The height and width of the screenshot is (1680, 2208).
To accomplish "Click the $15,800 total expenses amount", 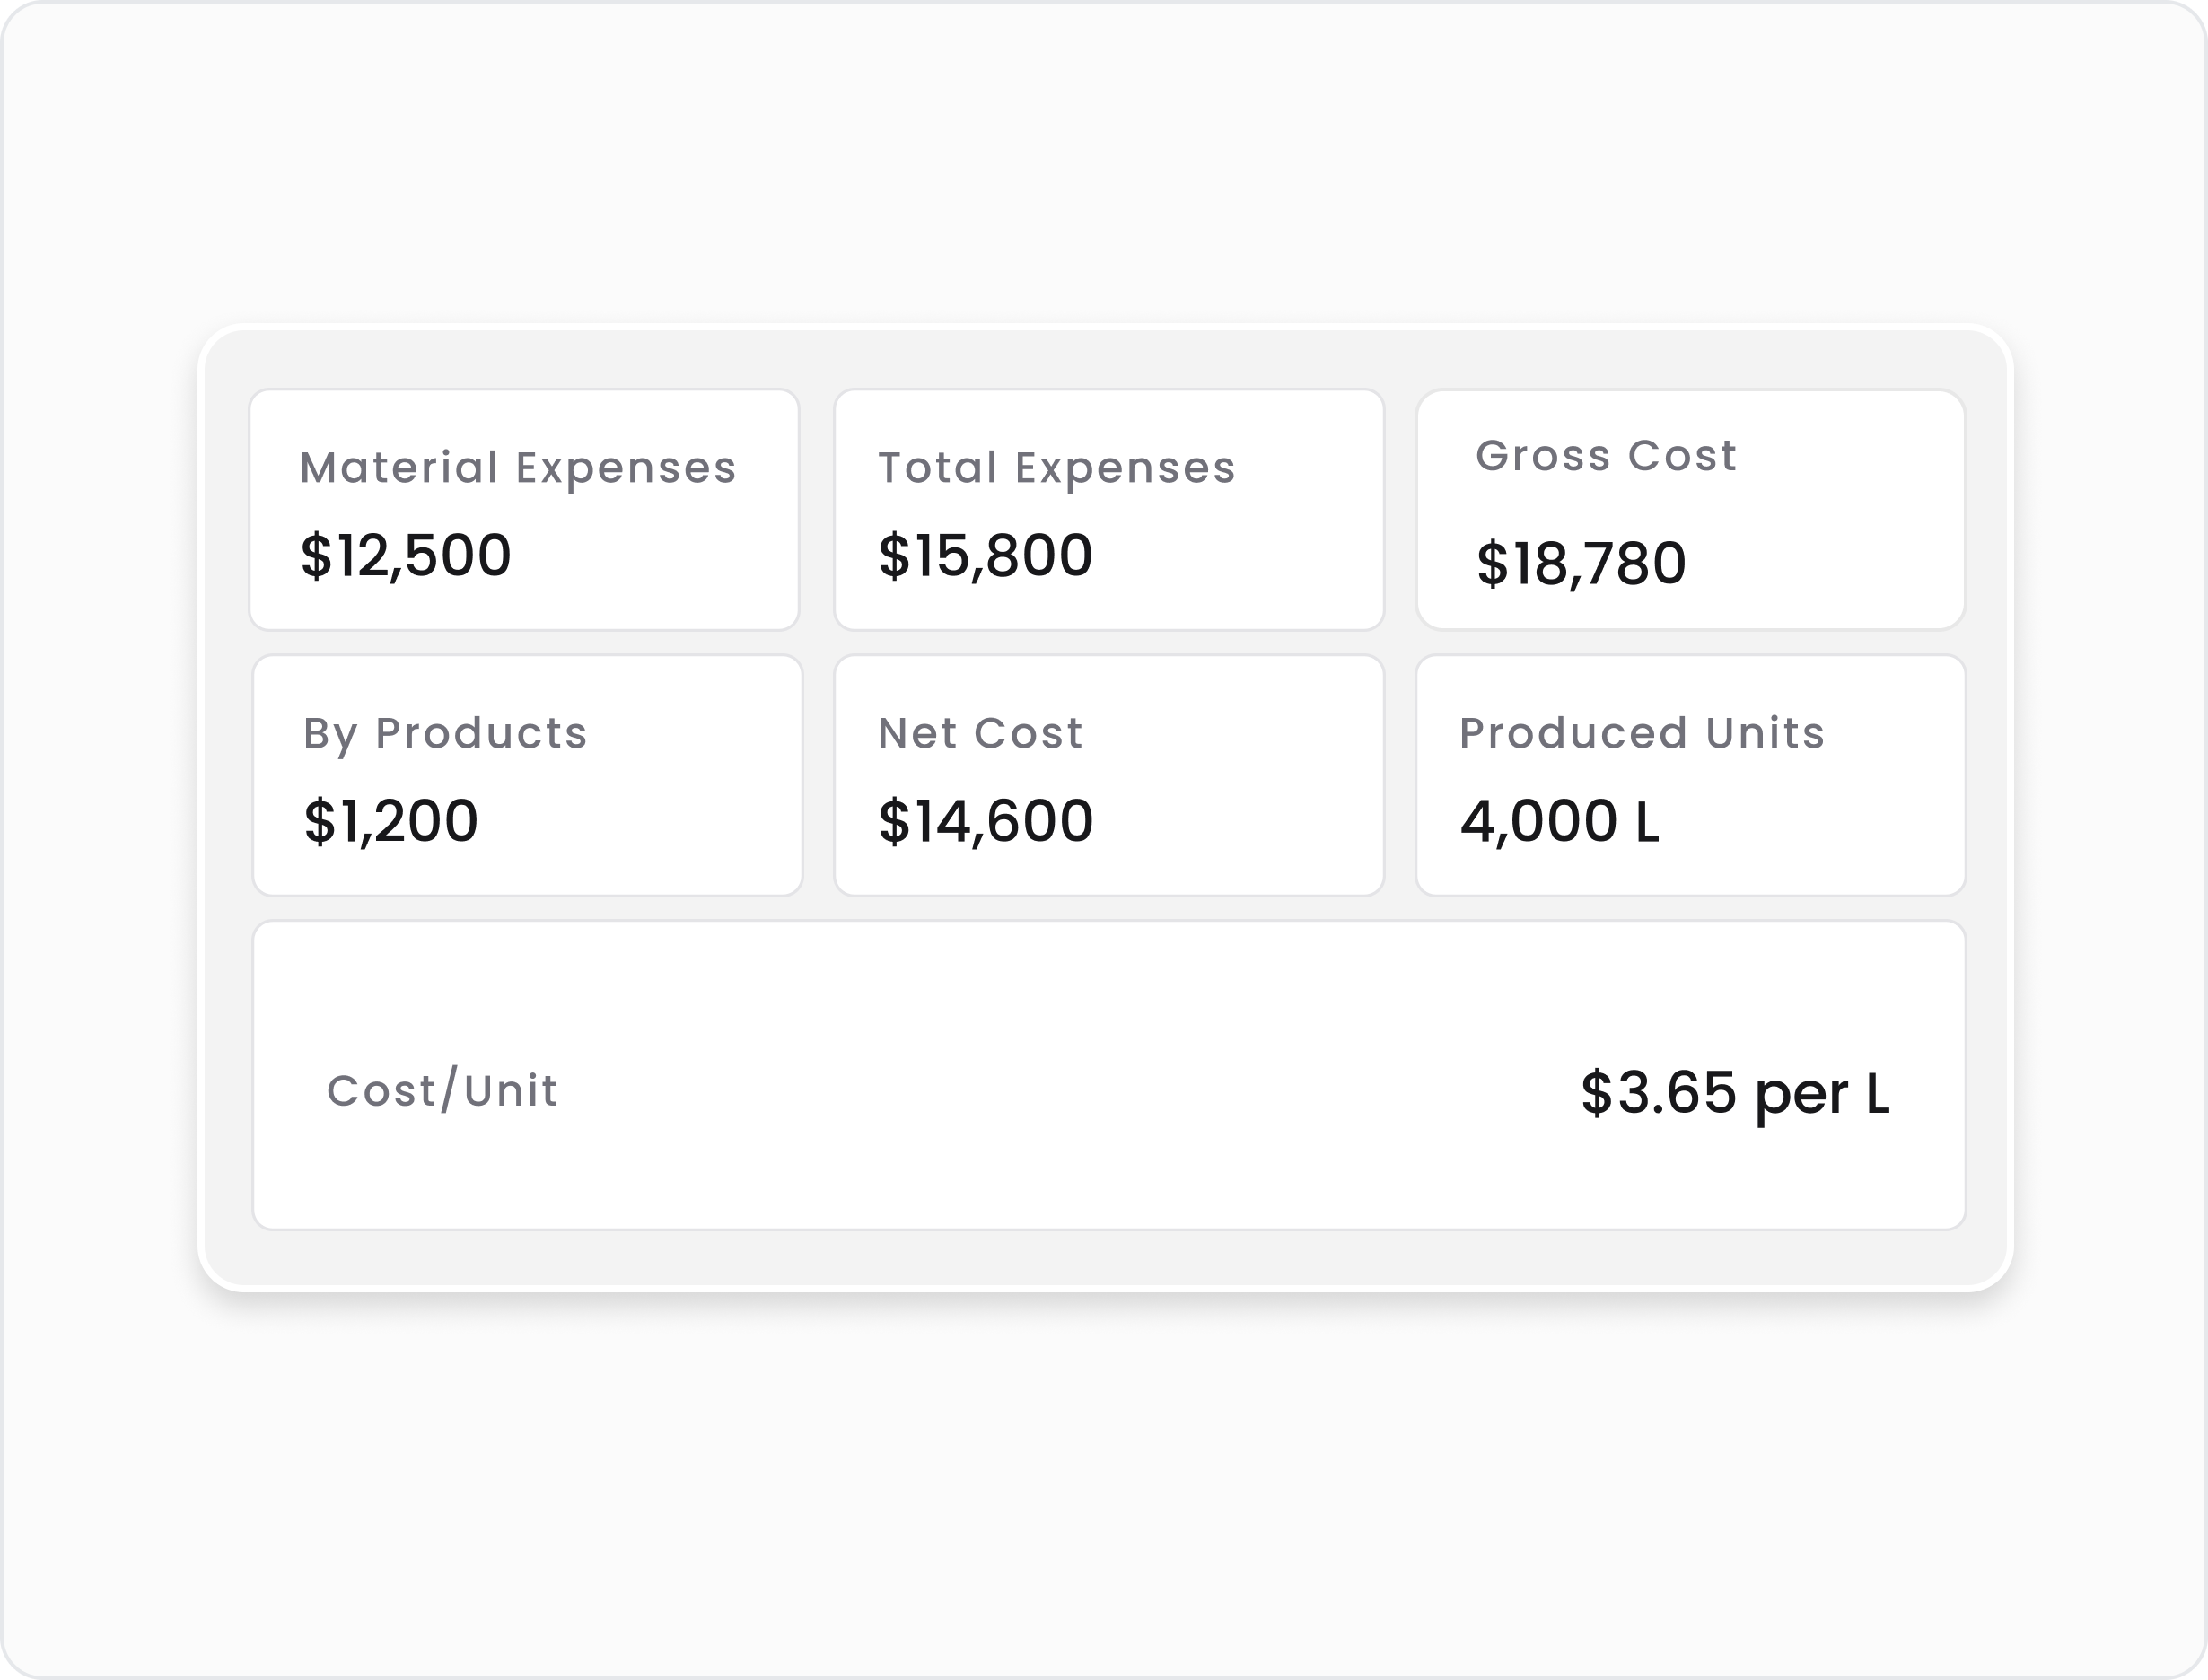I will [x=985, y=556].
